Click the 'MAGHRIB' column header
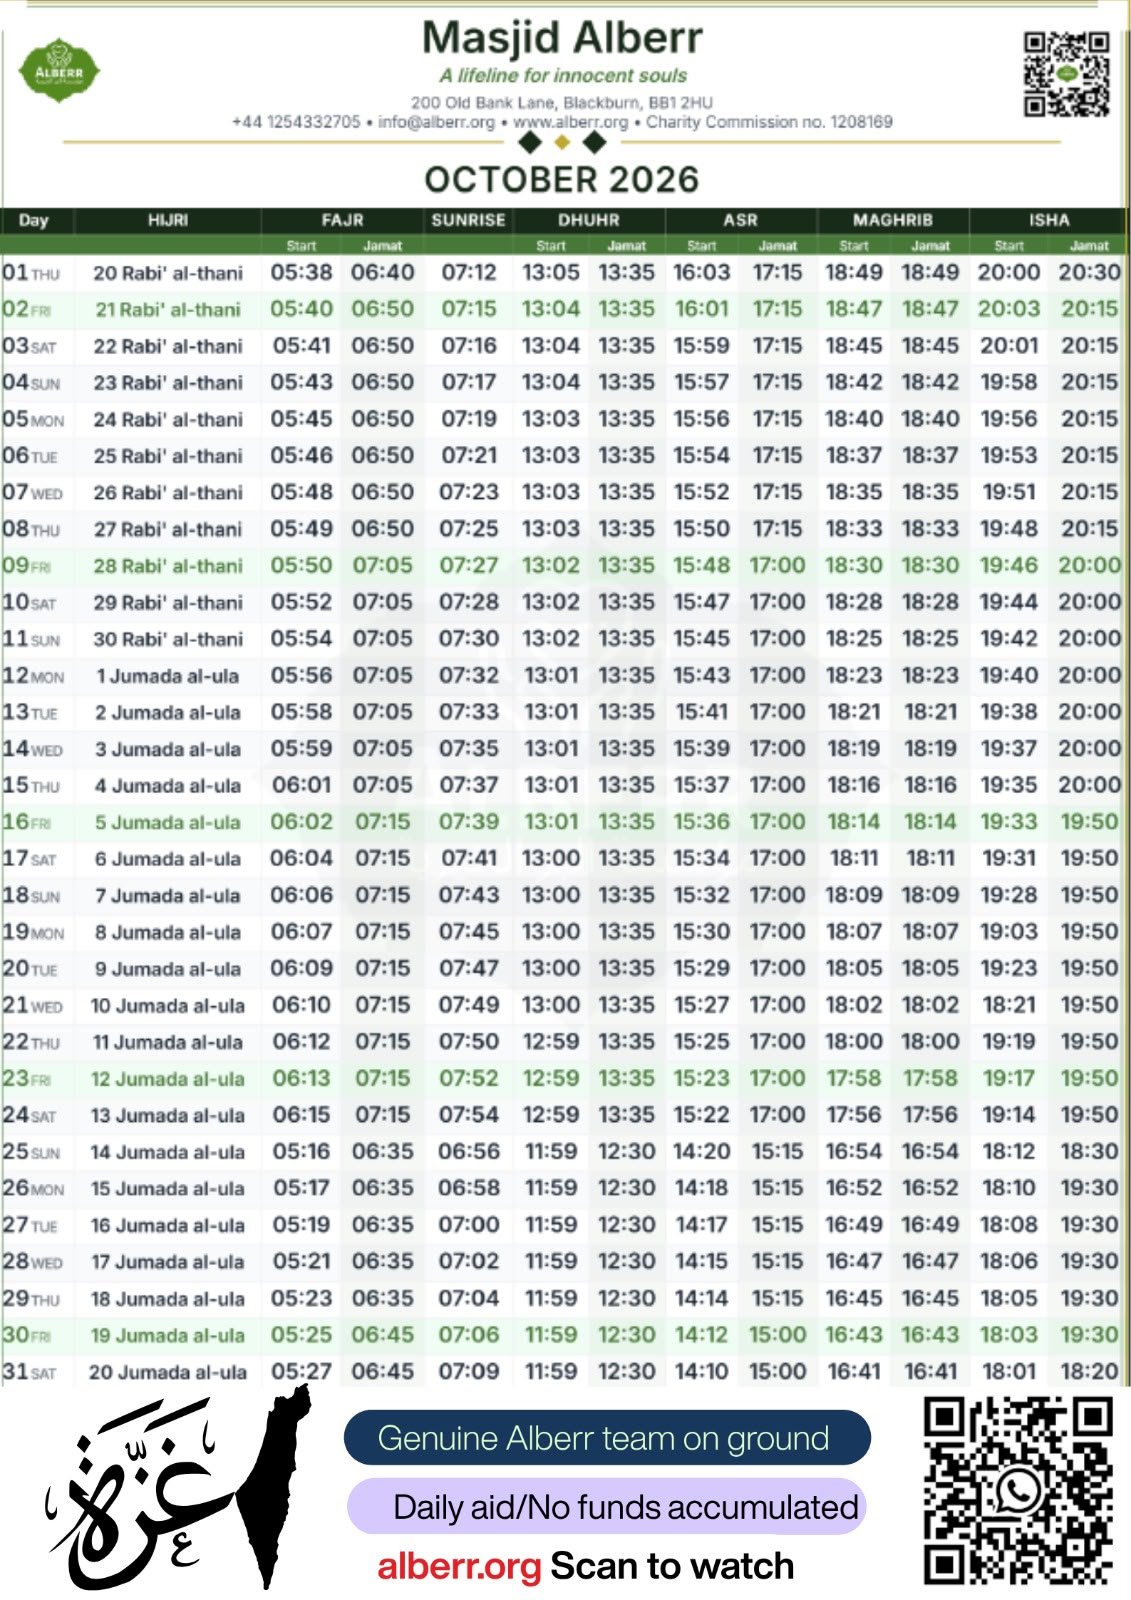 [893, 220]
